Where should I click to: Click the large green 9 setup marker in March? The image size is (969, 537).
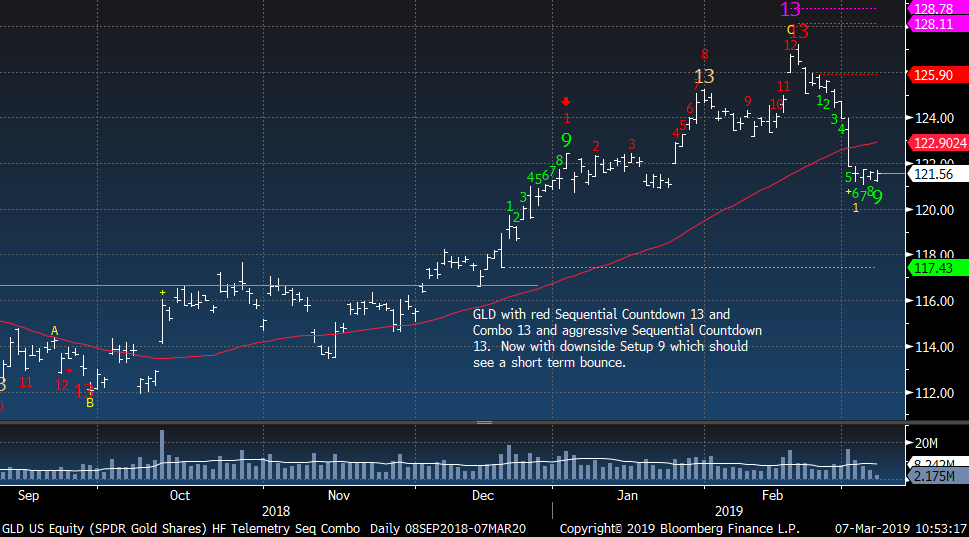pos(878,197)
